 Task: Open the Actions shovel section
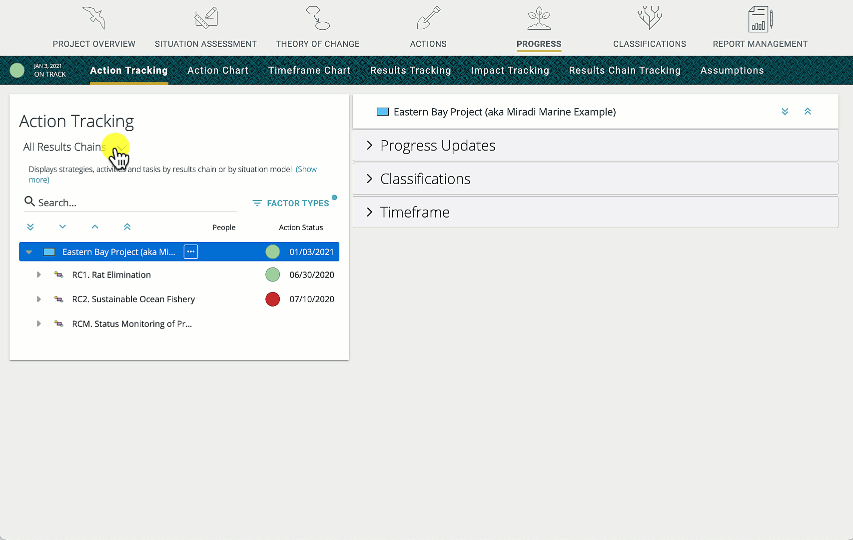point(428,27)
